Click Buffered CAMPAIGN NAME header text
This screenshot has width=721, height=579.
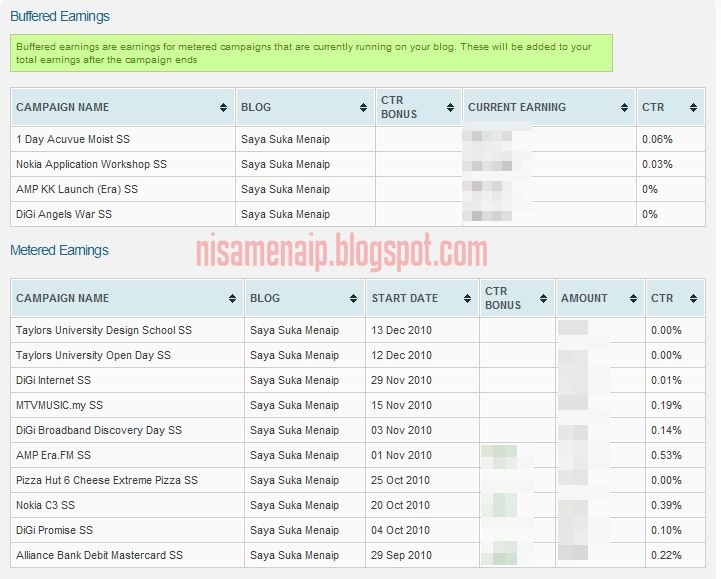click(x=63, y=107)
